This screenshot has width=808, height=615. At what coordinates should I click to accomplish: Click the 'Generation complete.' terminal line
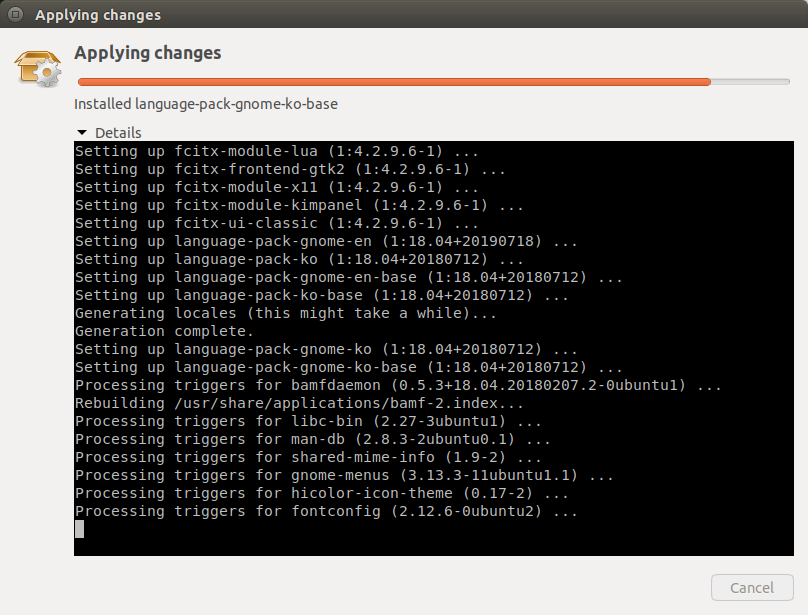(164, 331)
